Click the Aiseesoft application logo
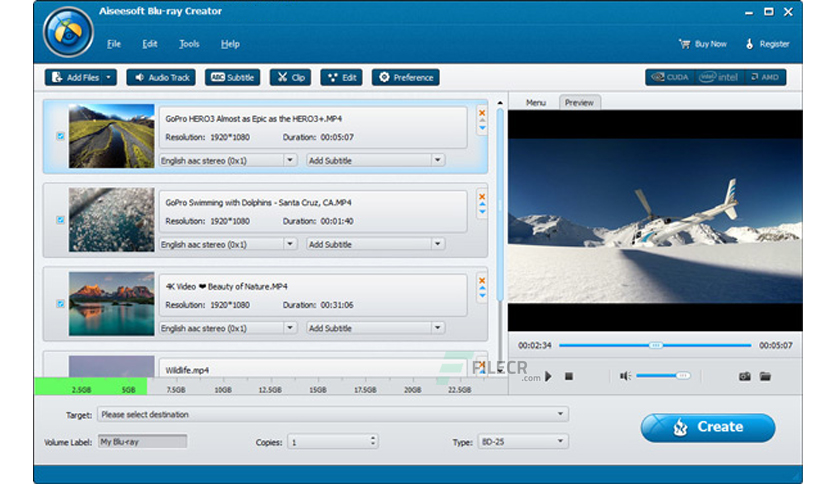Viewport: 836px width, 484px height. coord(68,32)
